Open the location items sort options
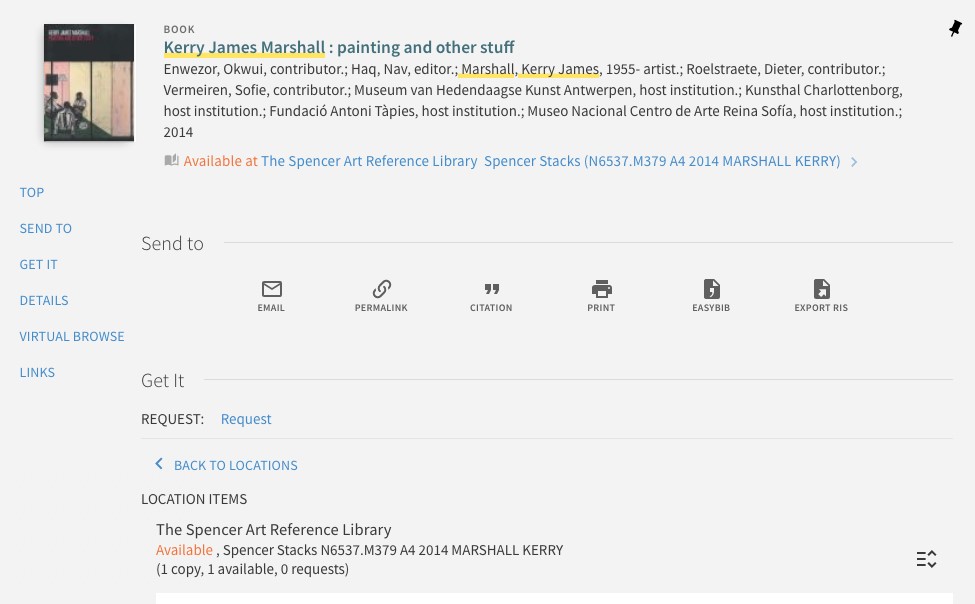975x604 pixels. coord(926,559)
